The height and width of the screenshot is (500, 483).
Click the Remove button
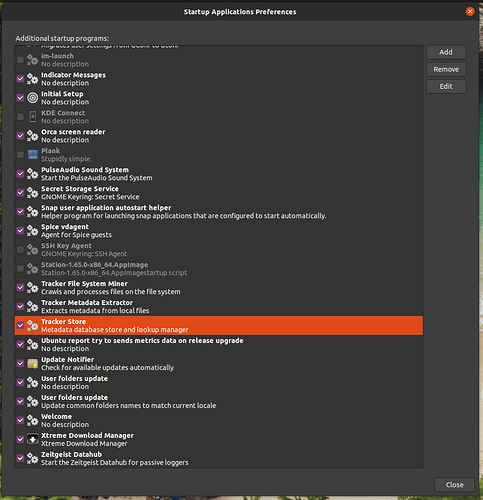[x=446, y=69]
